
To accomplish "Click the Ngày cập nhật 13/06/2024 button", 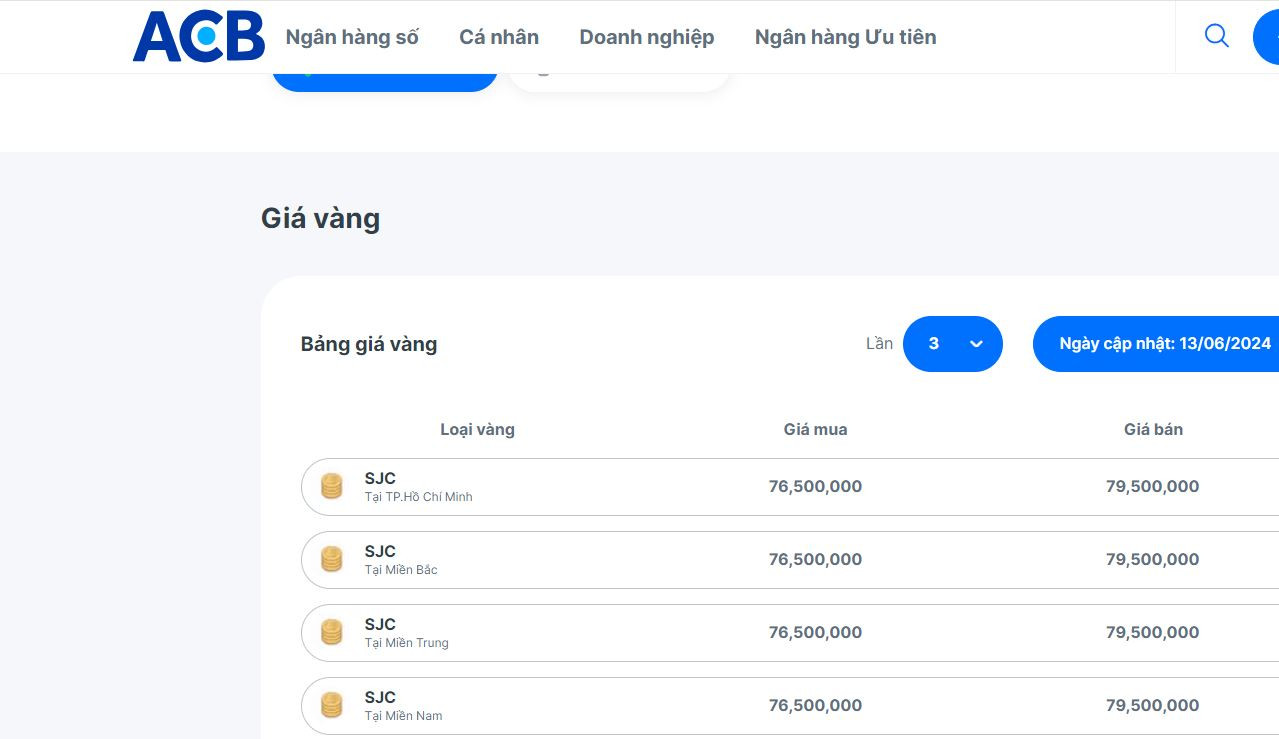I will pos(1165,343).
